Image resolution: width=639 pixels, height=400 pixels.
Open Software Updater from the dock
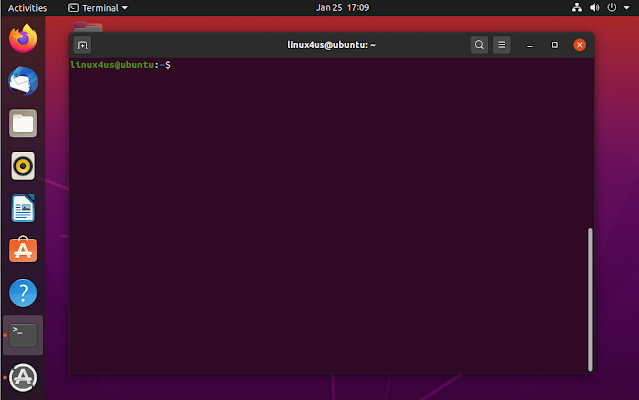pos(23,378)
